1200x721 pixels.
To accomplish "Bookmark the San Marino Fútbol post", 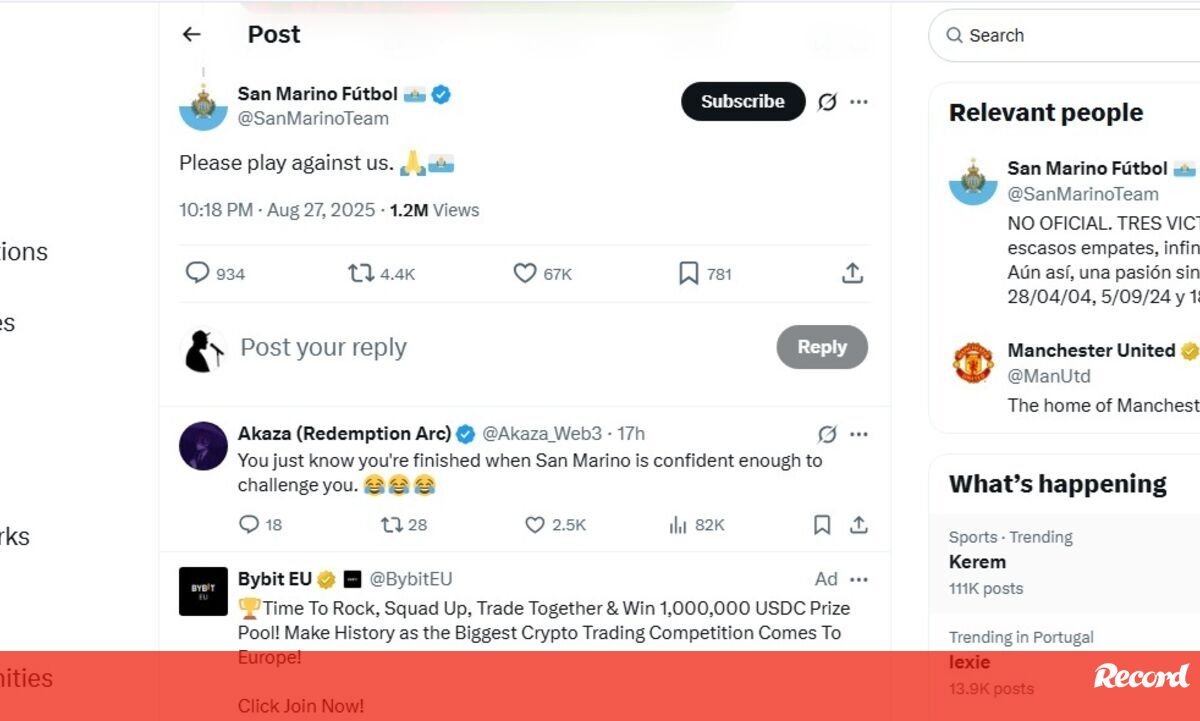I will (x=689, y=273).
